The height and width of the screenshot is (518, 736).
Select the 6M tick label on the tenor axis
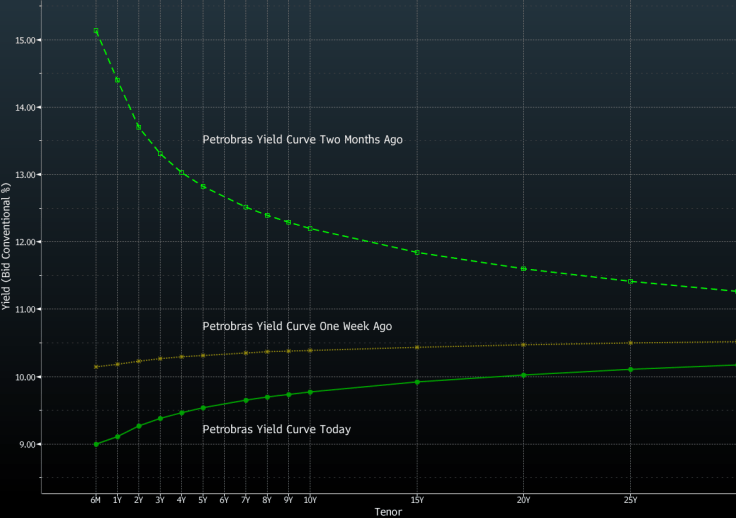click(96, 500)
